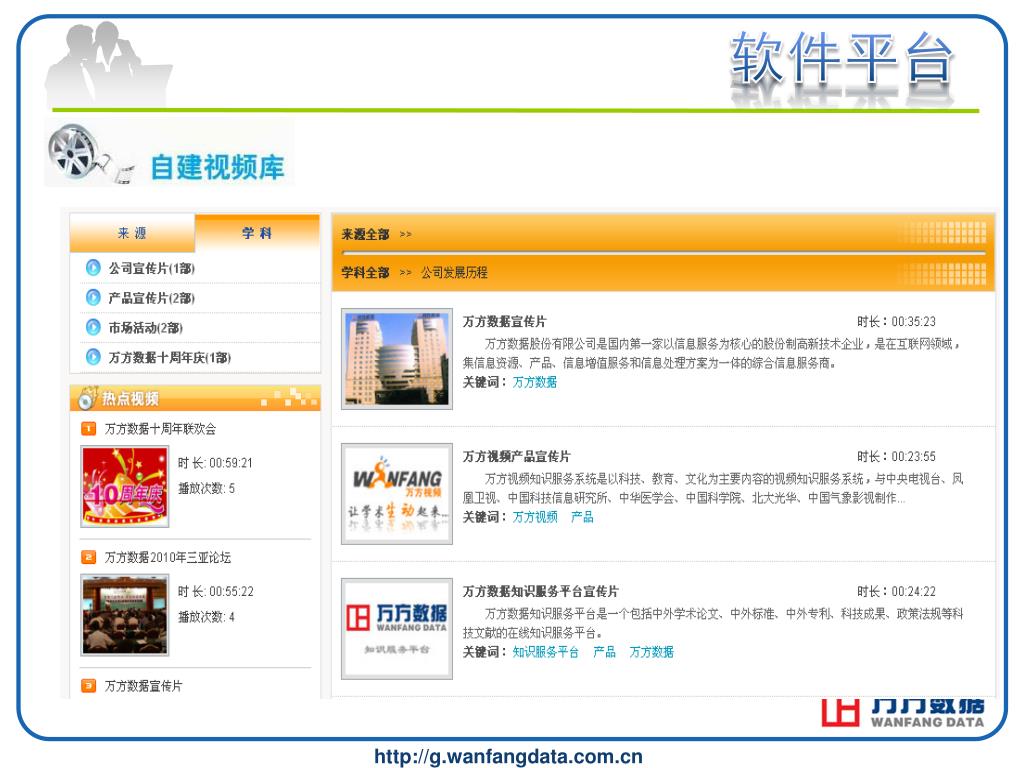Expand the >> arrow after 学科全部
The image size is (1024, 768).
pyautogui.click(x=406, y=272)
